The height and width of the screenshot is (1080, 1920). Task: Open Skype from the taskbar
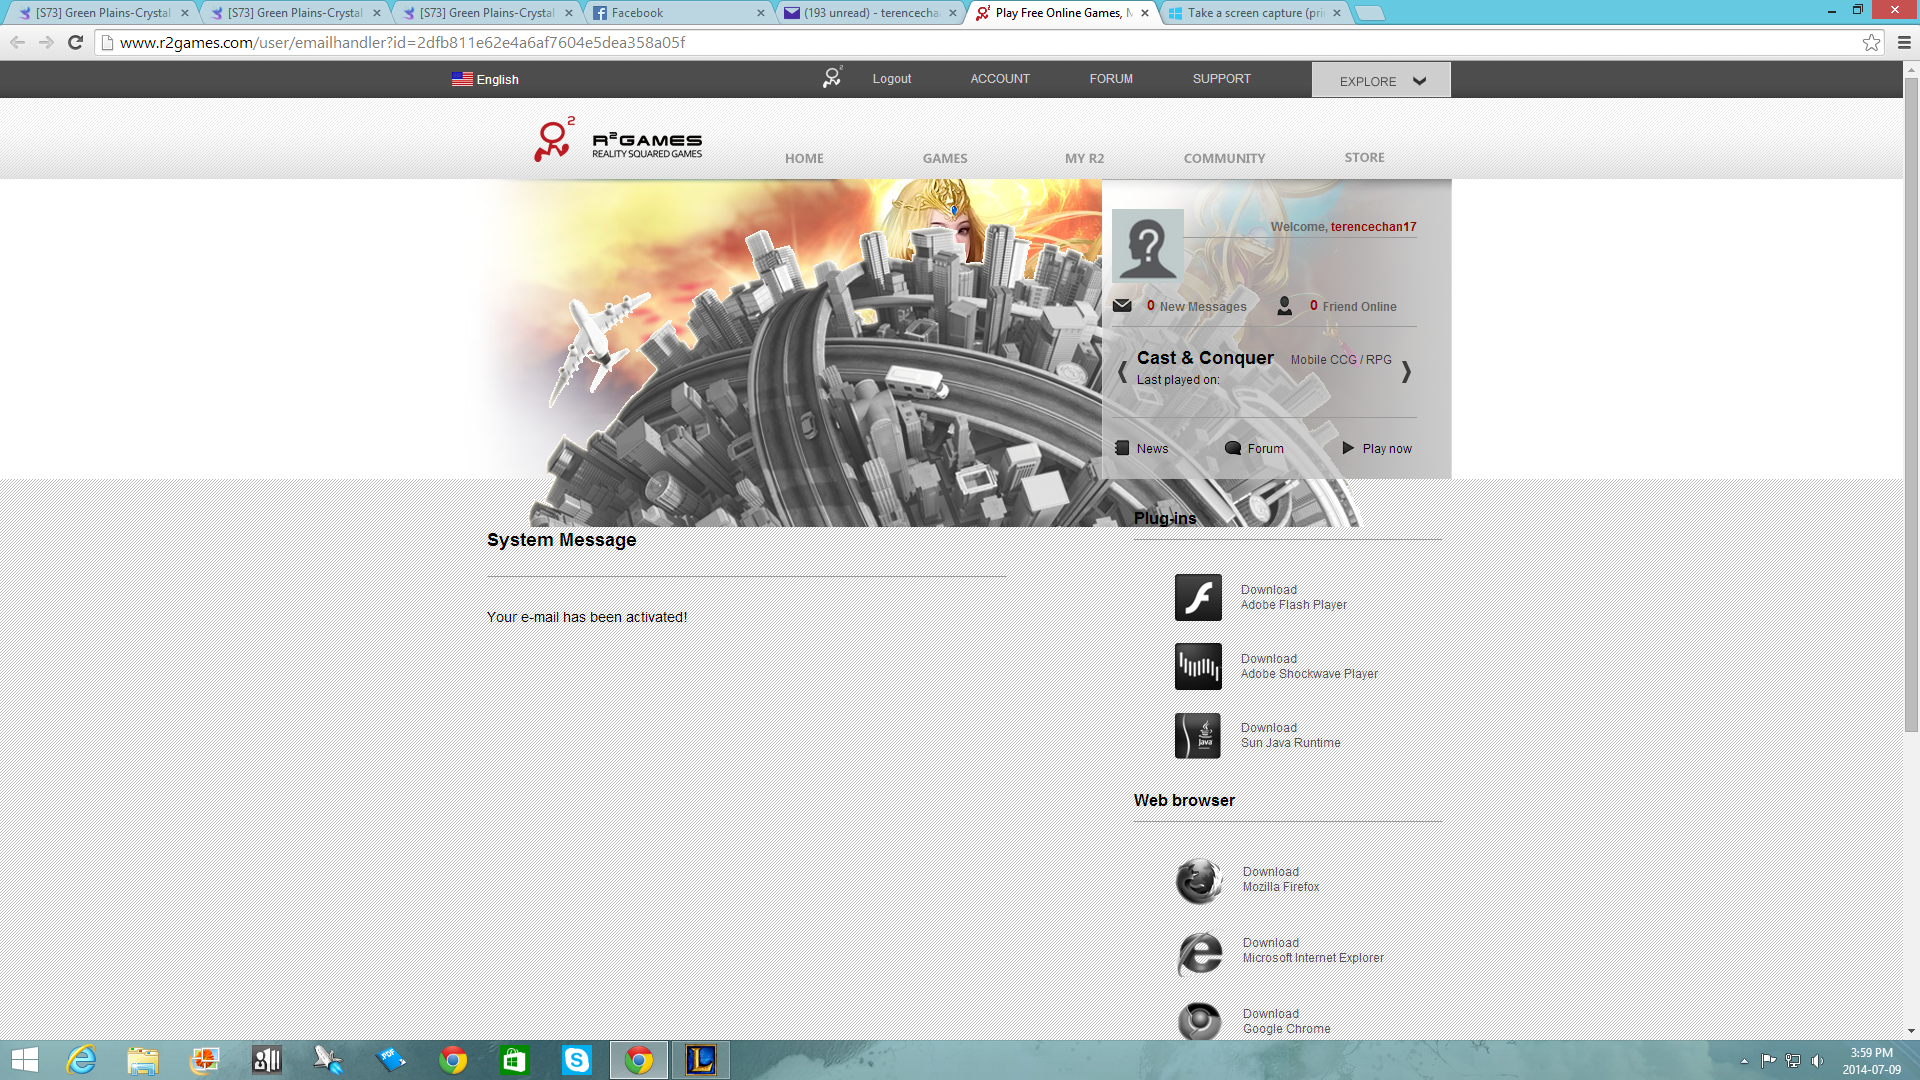point(576,1060)
